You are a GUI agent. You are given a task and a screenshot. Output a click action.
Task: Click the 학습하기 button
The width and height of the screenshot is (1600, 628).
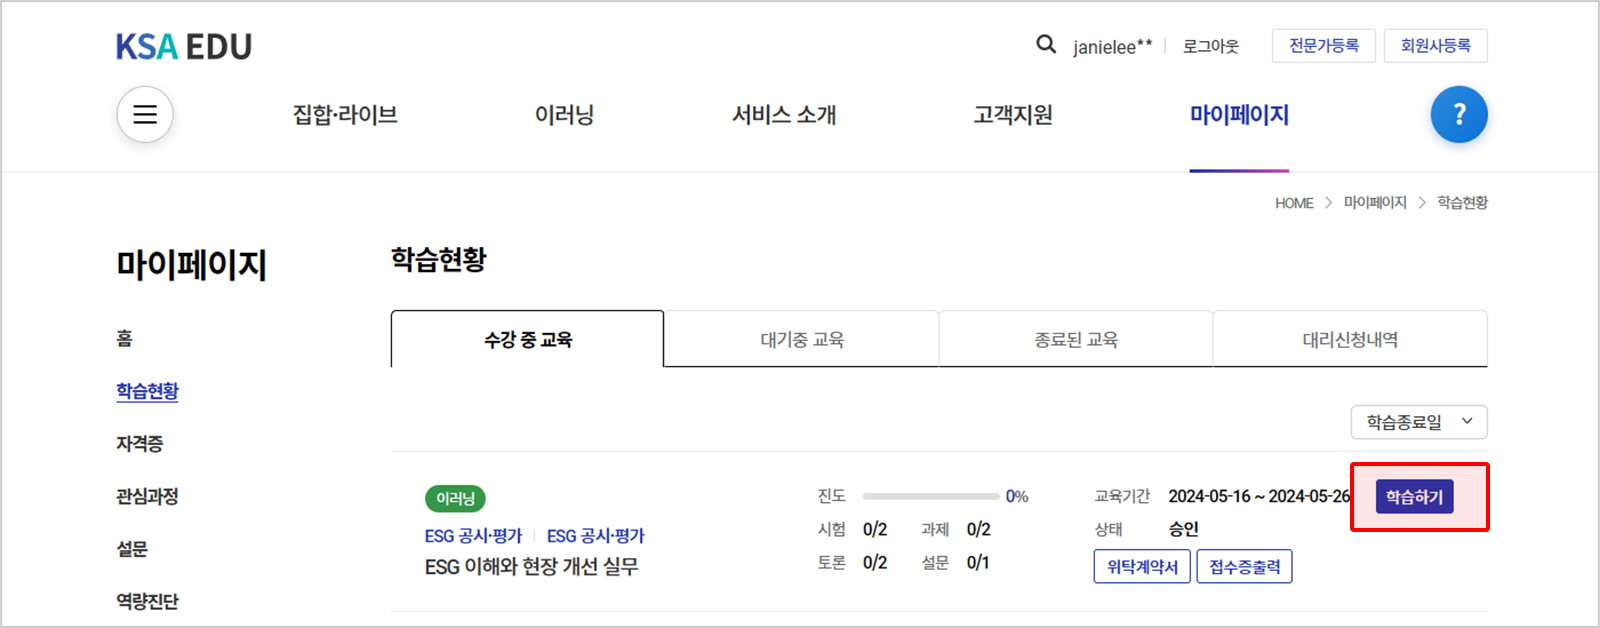tap(1414, 497)
